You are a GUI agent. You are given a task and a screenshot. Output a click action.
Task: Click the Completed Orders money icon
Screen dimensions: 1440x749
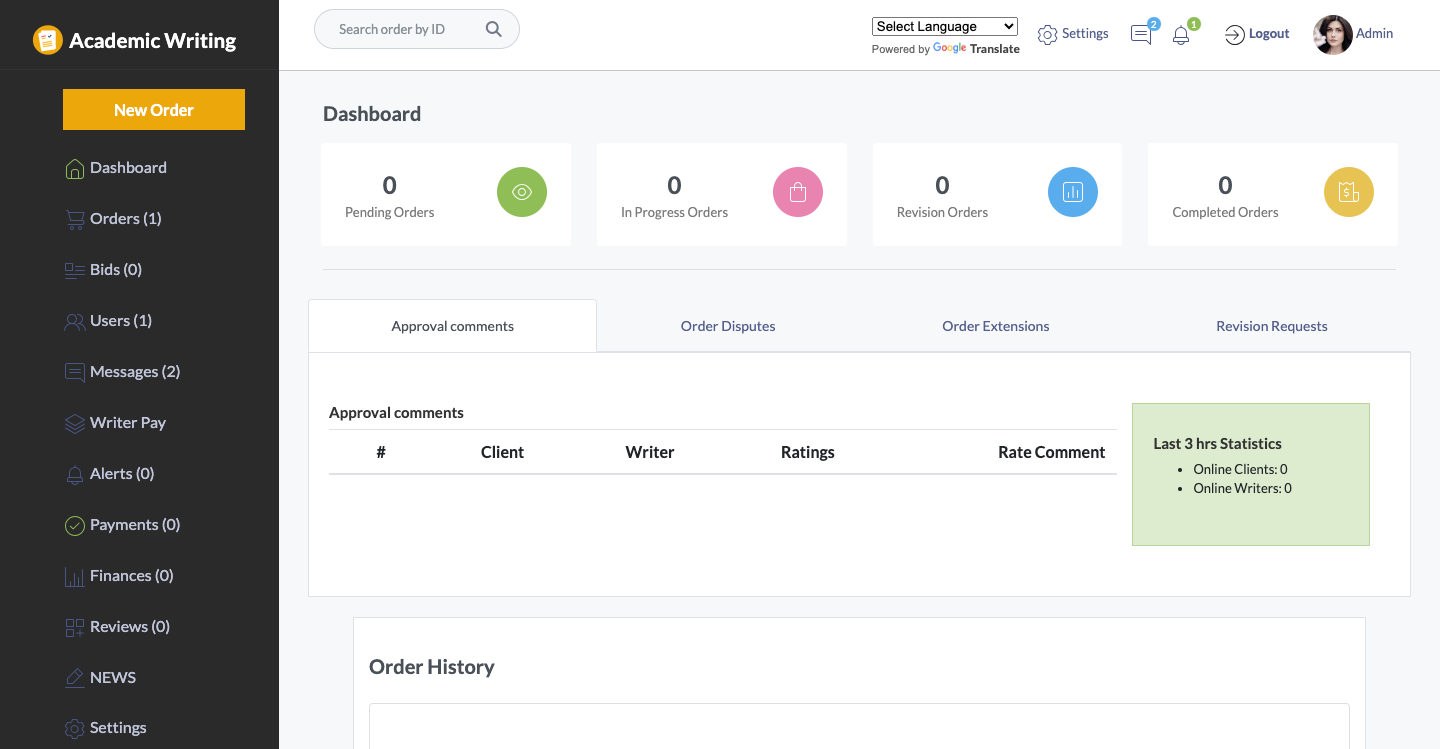coord(1348,192)
